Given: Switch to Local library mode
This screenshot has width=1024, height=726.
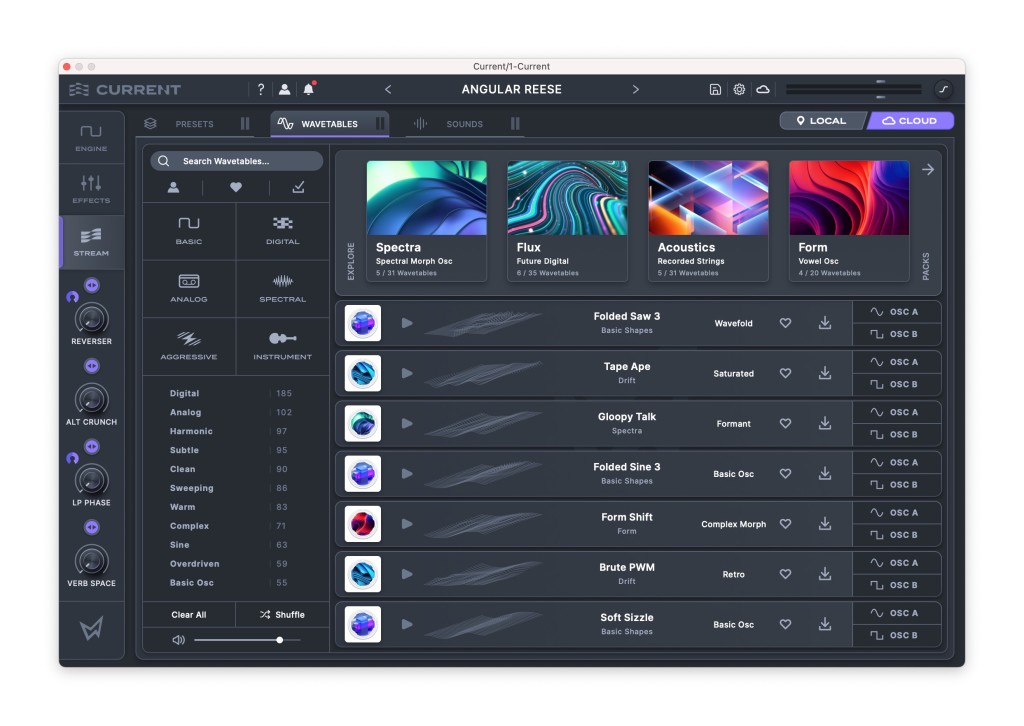Looking at the screenshot, I should coord(821,121).
